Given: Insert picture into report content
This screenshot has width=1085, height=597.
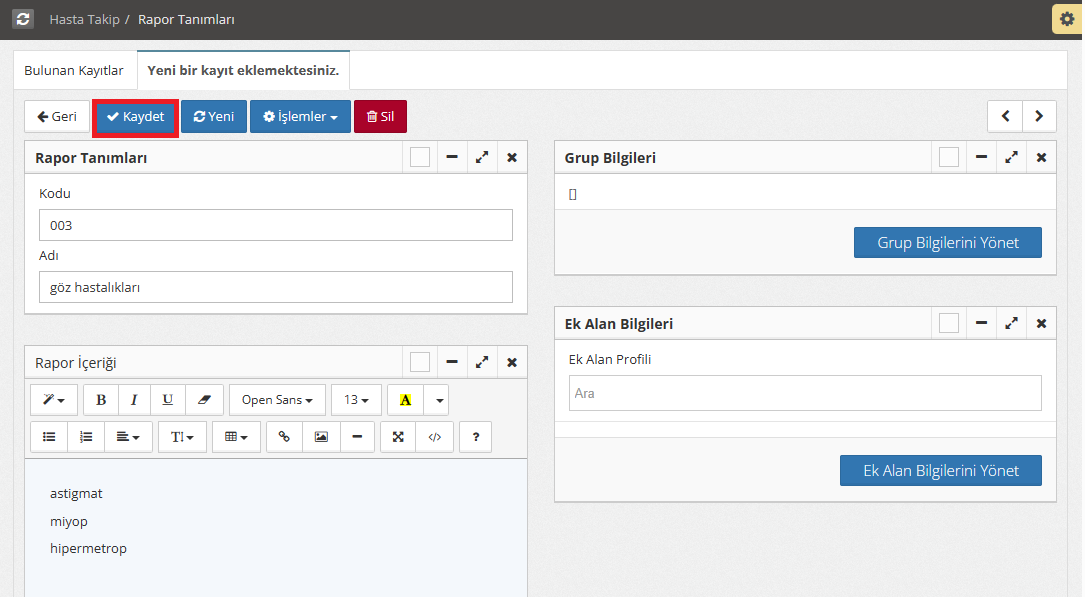Looking at the screenshot, I should (x=321, y=437).
